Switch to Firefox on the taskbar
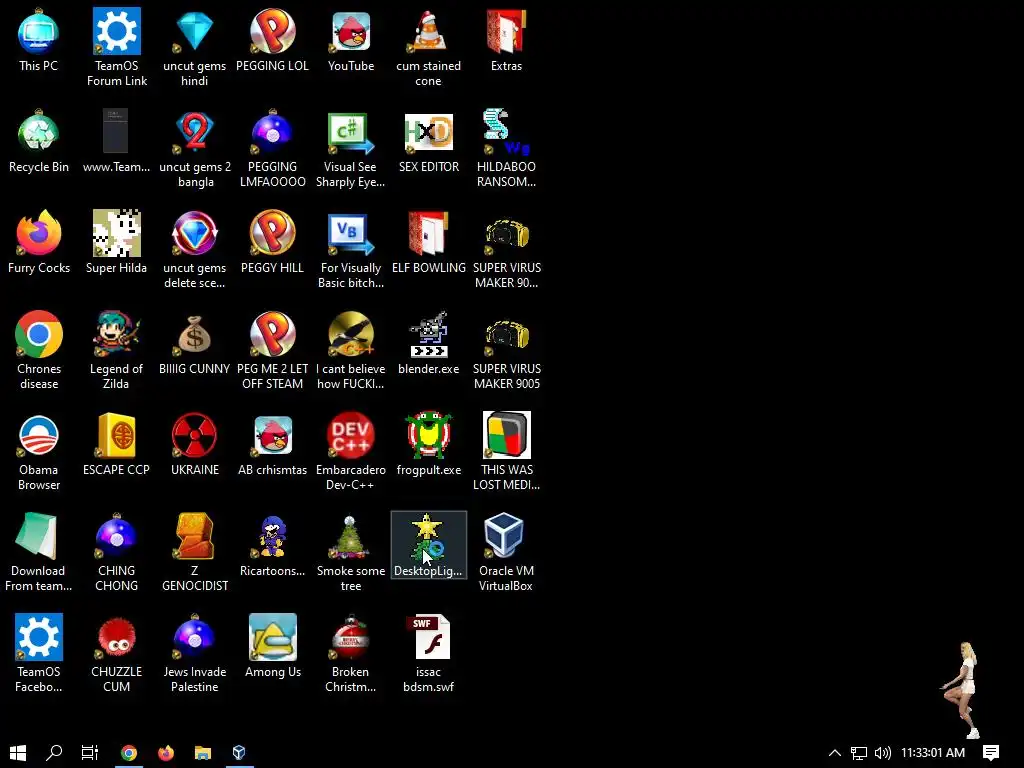The height and width of the screenshot is (768, 1024). click(x=166, y=752)
